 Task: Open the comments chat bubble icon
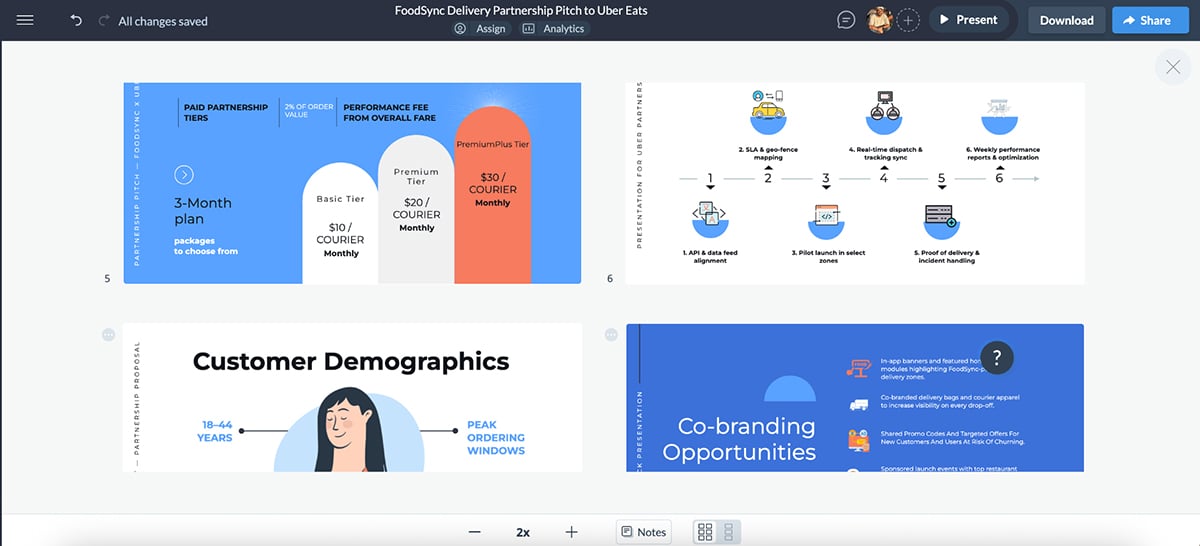[846, 20]
